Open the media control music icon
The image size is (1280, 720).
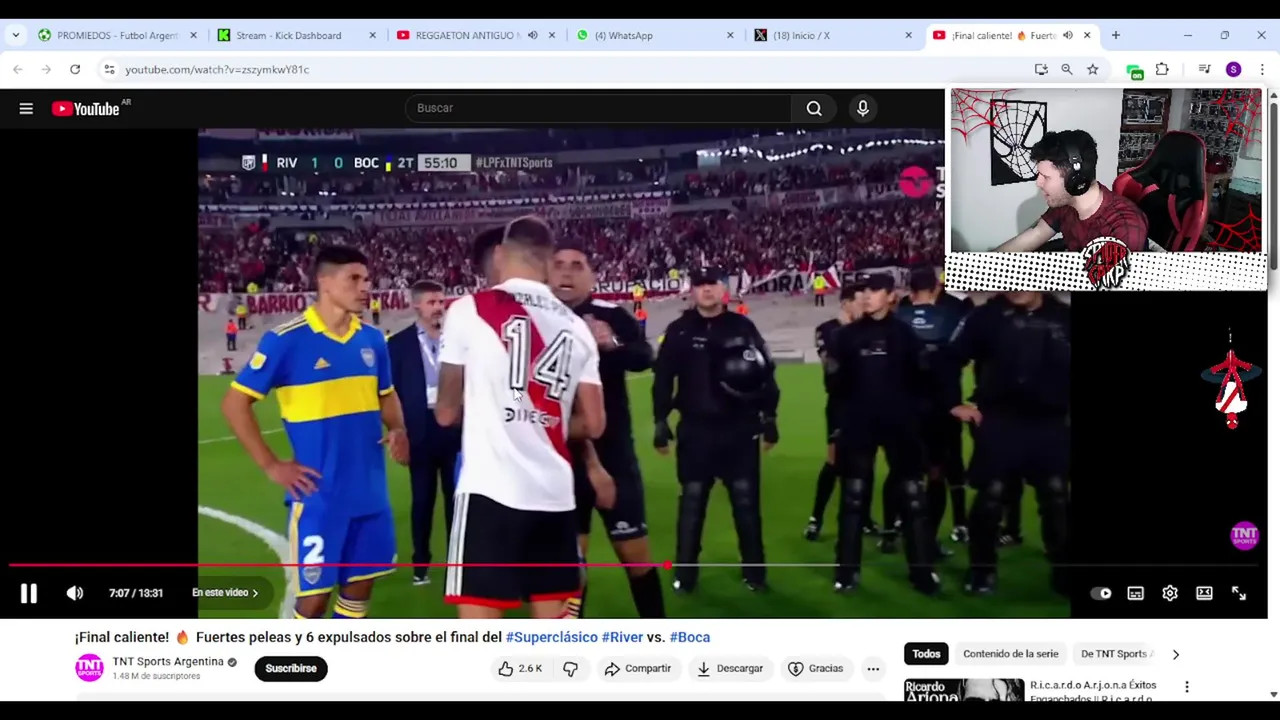[x=1205, y=69]
